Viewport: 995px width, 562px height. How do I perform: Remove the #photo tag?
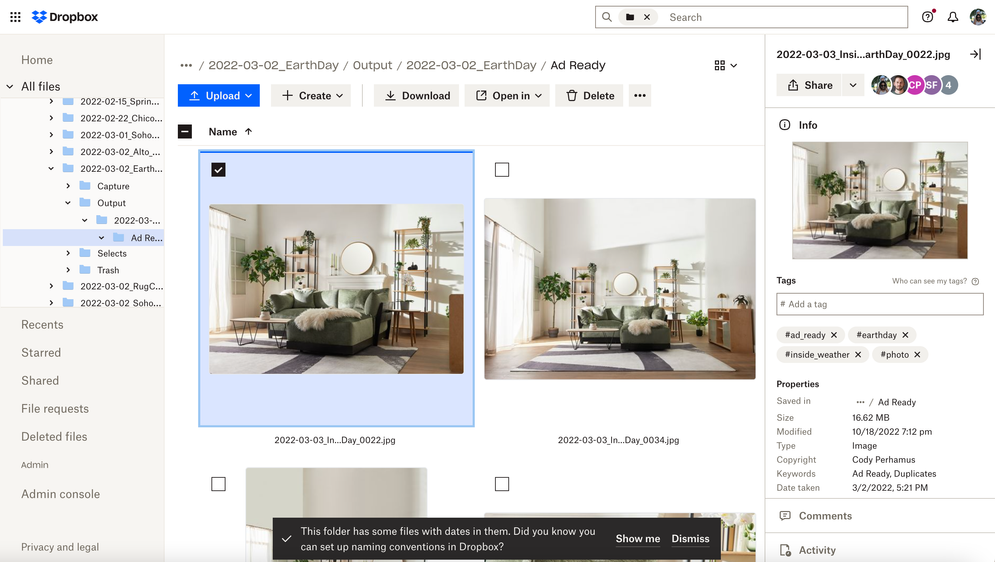point(917,355)
